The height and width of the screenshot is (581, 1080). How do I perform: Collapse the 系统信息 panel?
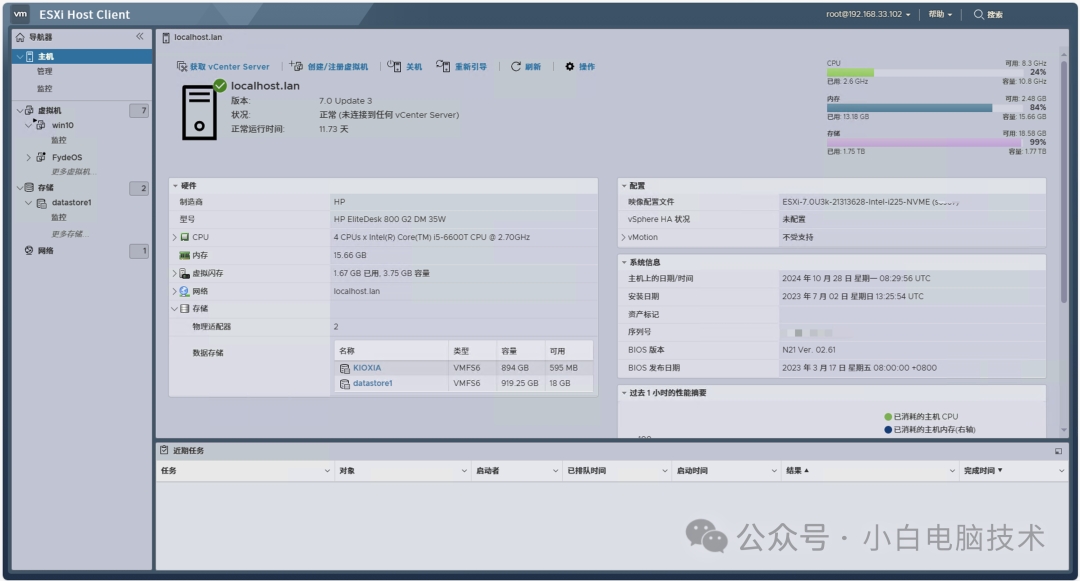(x=624, y=262)
